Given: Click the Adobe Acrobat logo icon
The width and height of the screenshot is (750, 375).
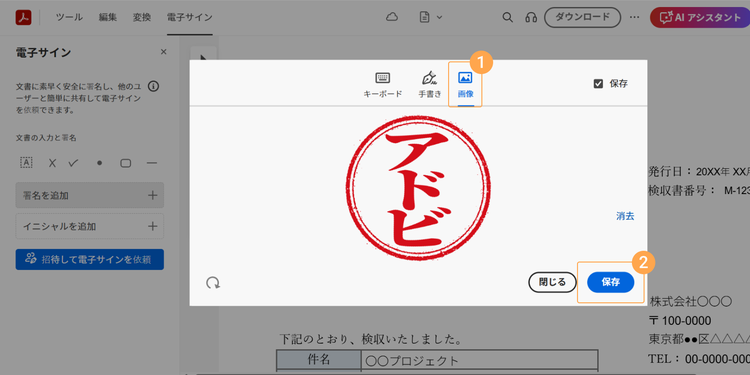Looking at the screenshot, I should point(23,17).
